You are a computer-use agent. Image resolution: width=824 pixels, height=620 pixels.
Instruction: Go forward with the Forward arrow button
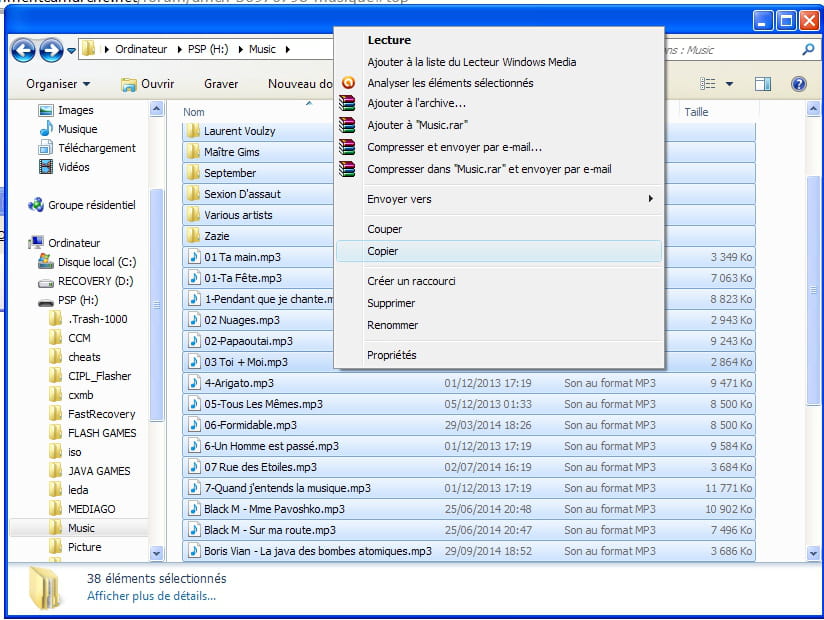click(52, 50)
